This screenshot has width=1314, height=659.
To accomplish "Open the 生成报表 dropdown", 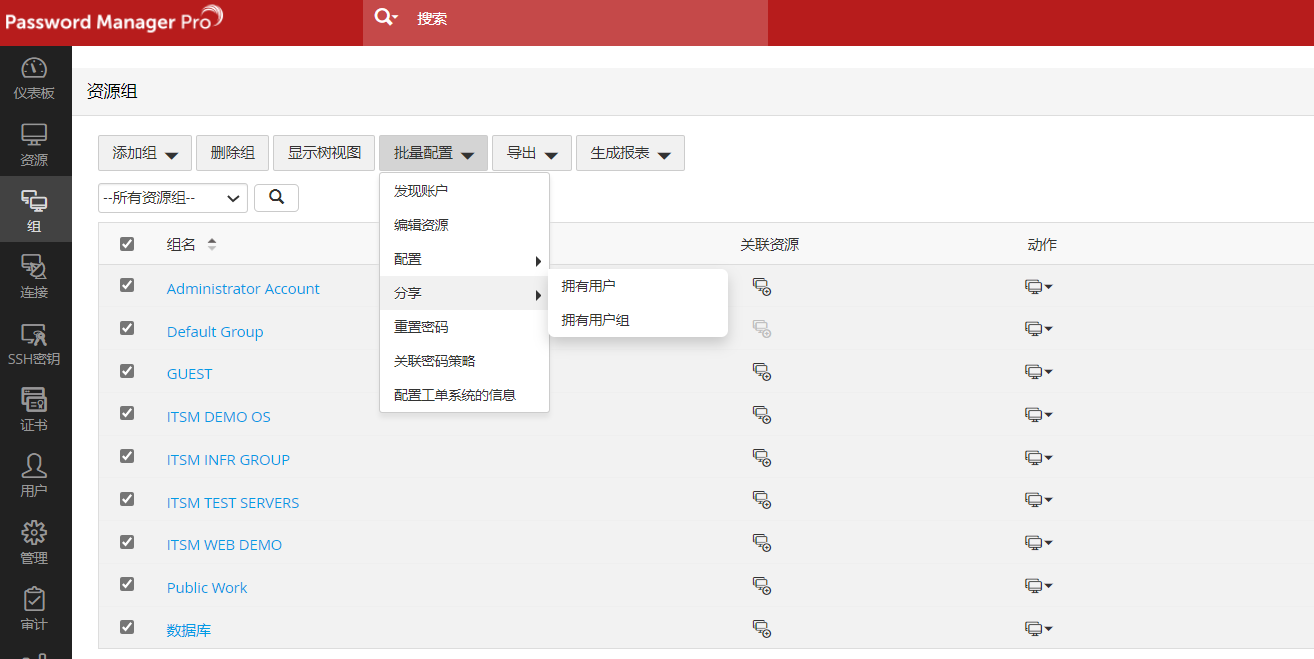I will [630, 153].
